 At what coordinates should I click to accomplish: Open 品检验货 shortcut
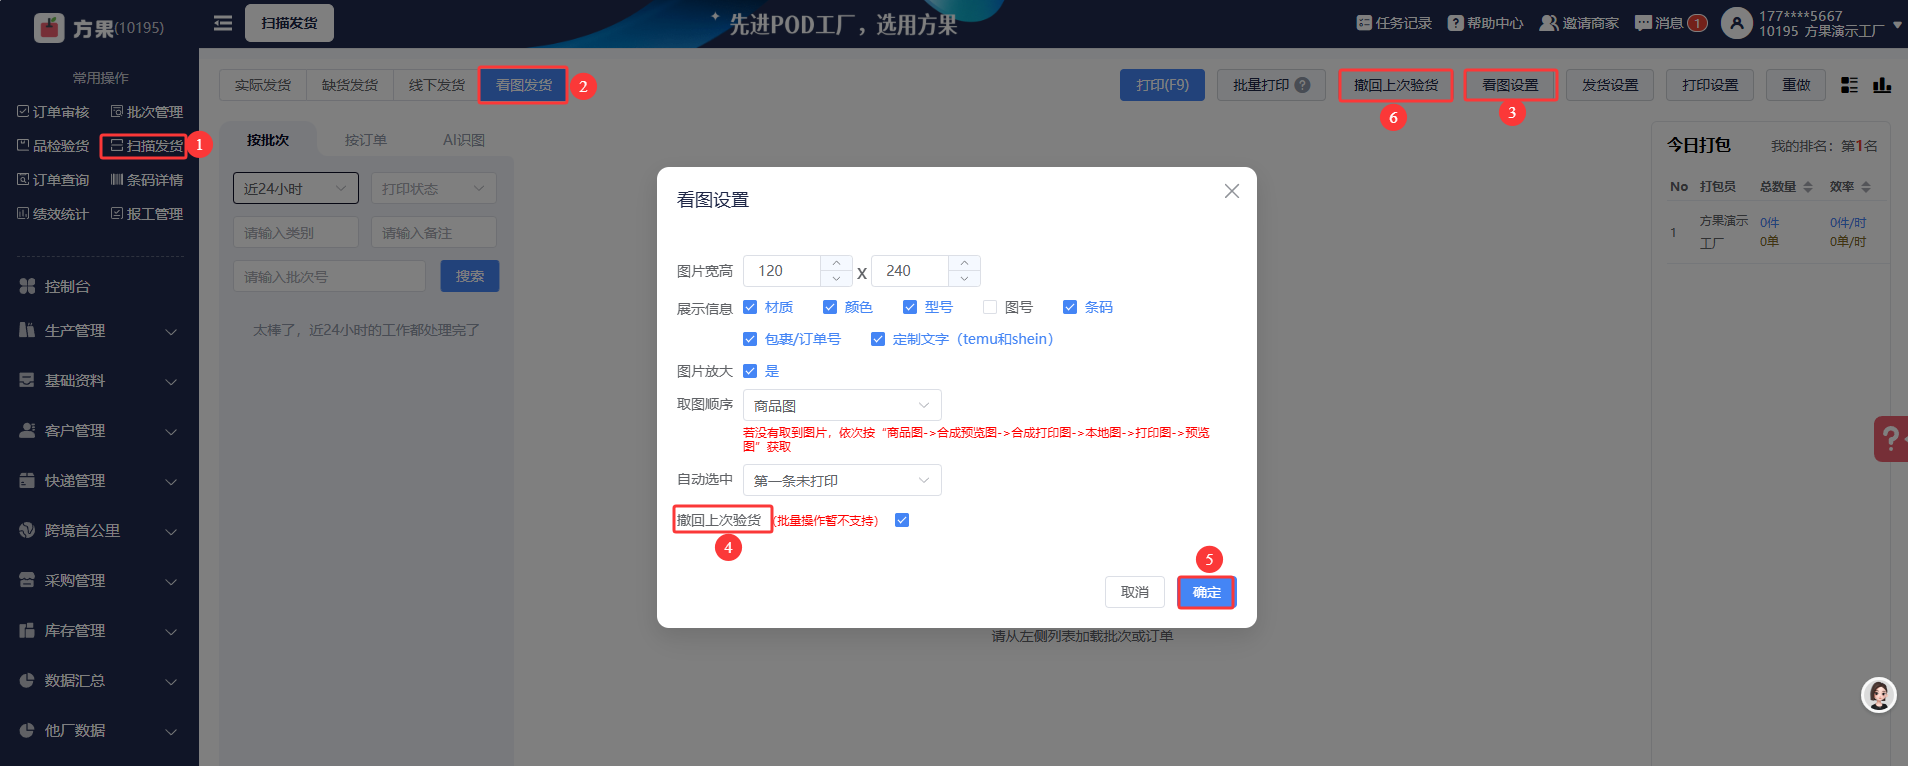[53, 146]
